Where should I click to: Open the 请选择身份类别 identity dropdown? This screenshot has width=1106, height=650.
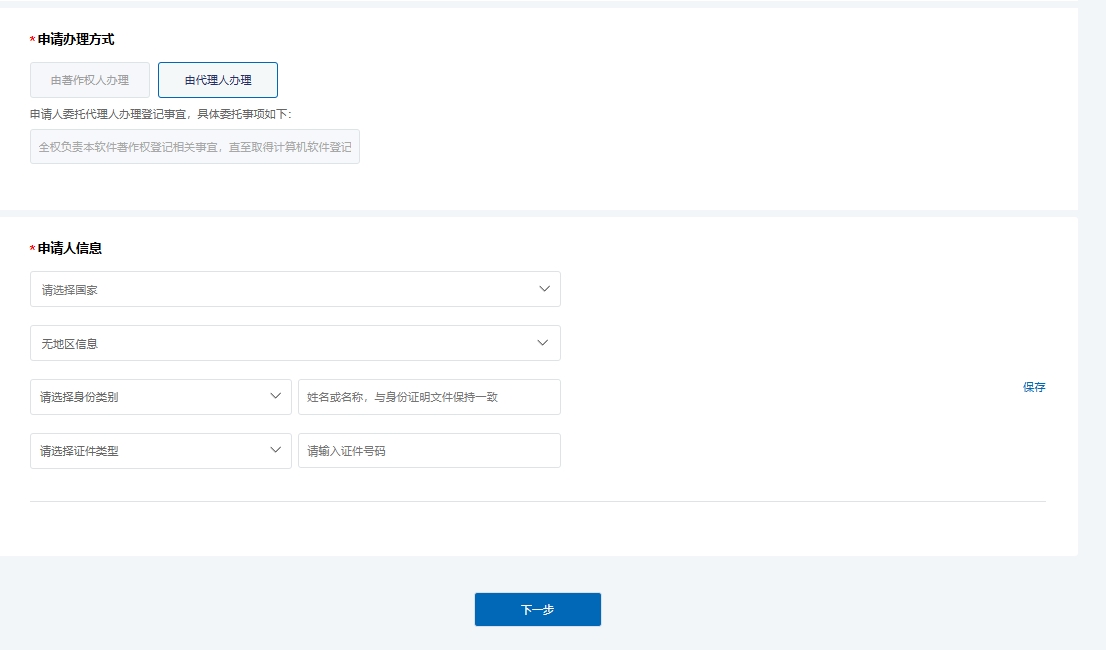click(x=150, y=397)
